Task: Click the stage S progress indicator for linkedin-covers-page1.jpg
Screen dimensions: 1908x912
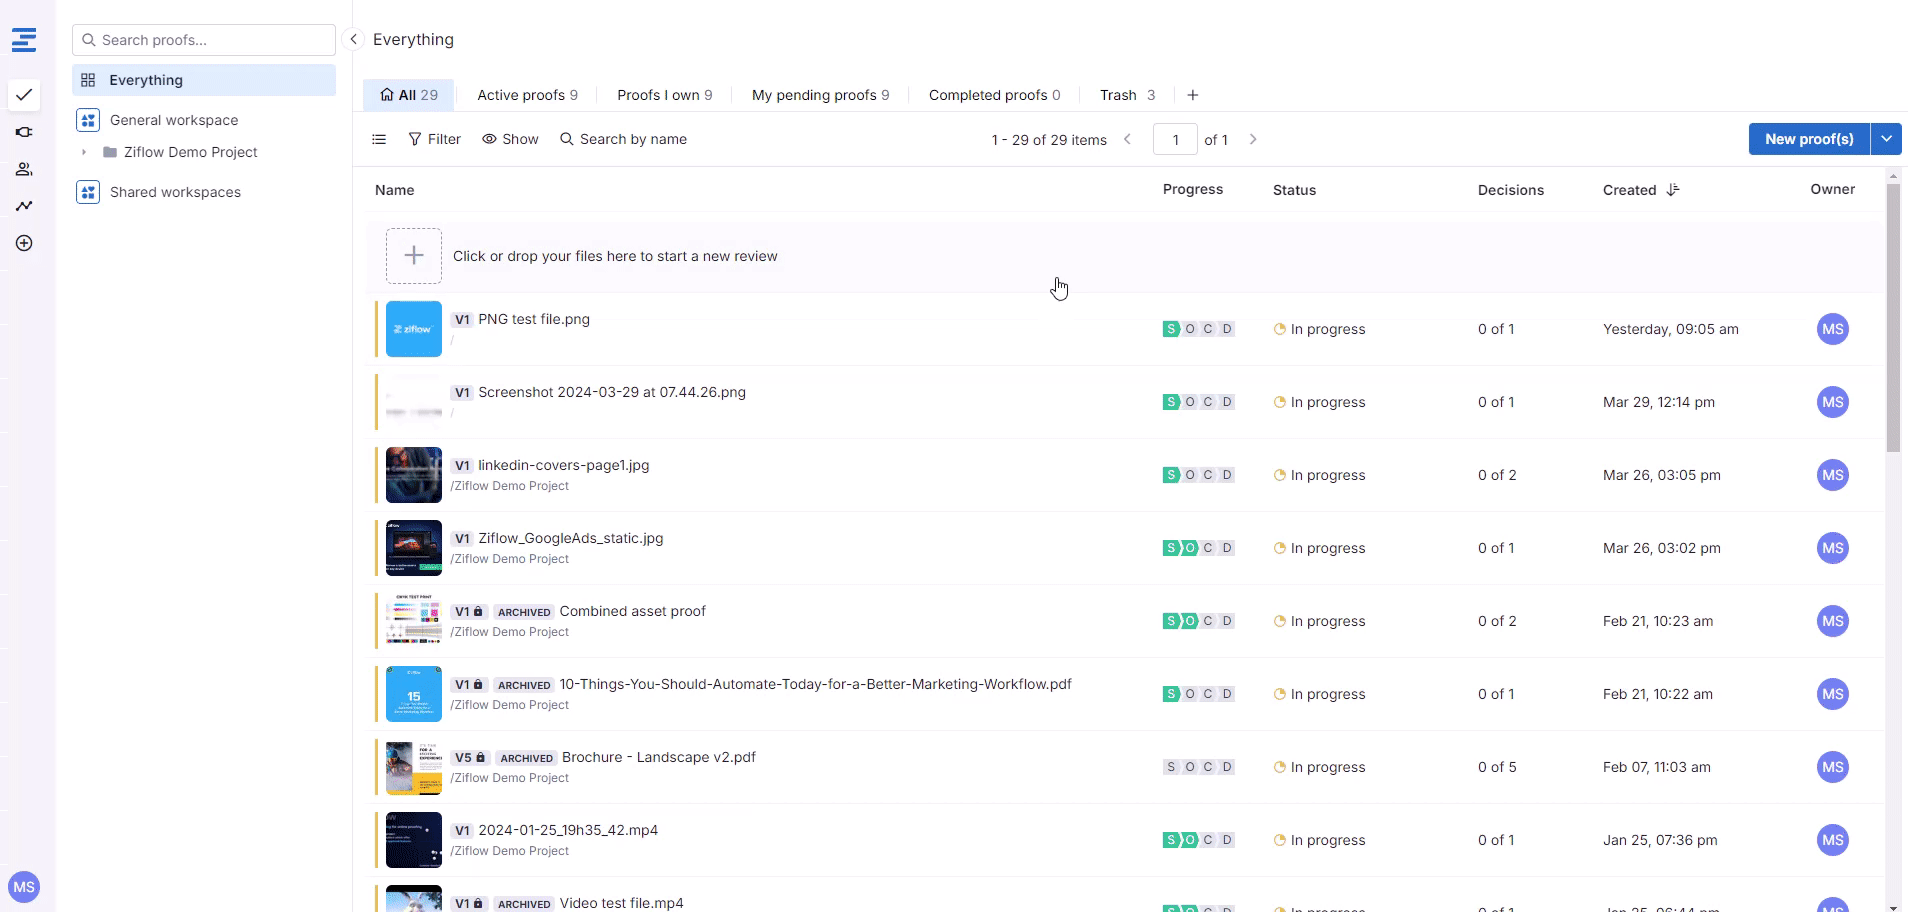Action: (1170, 475)
